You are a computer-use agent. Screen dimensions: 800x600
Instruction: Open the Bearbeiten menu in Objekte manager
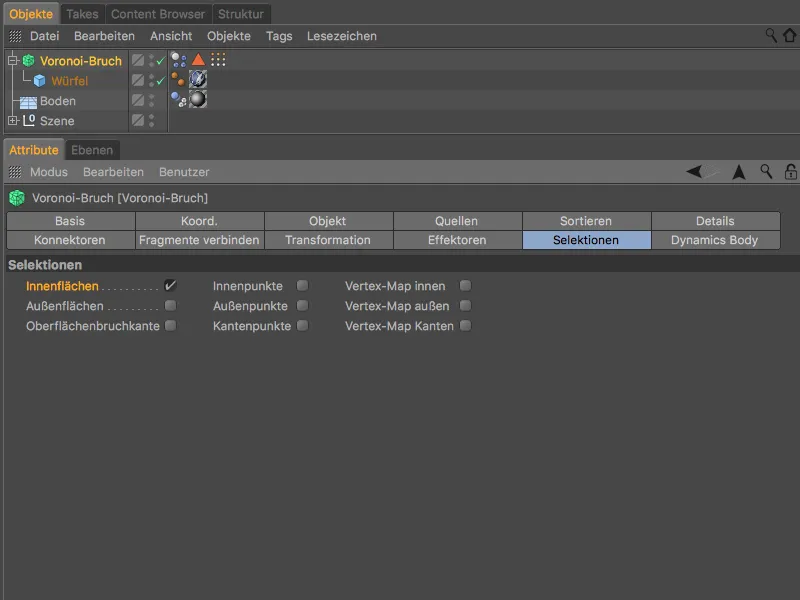pyautogui.click(x=104, y=36)
